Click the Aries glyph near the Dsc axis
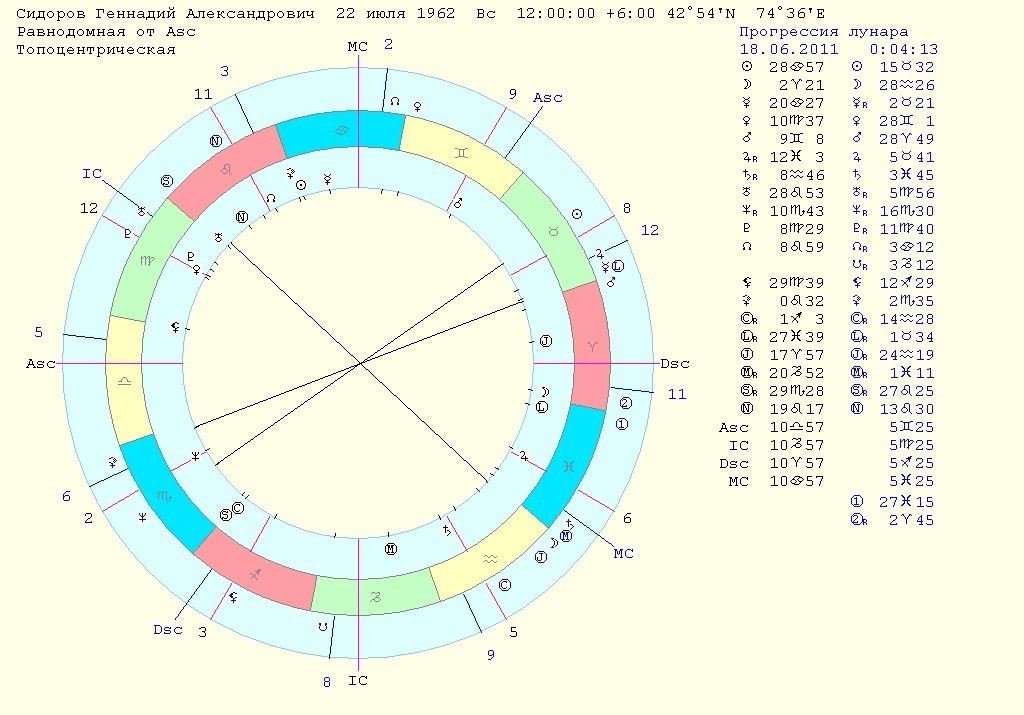The image size is (1024, 715). coord(591,345)
